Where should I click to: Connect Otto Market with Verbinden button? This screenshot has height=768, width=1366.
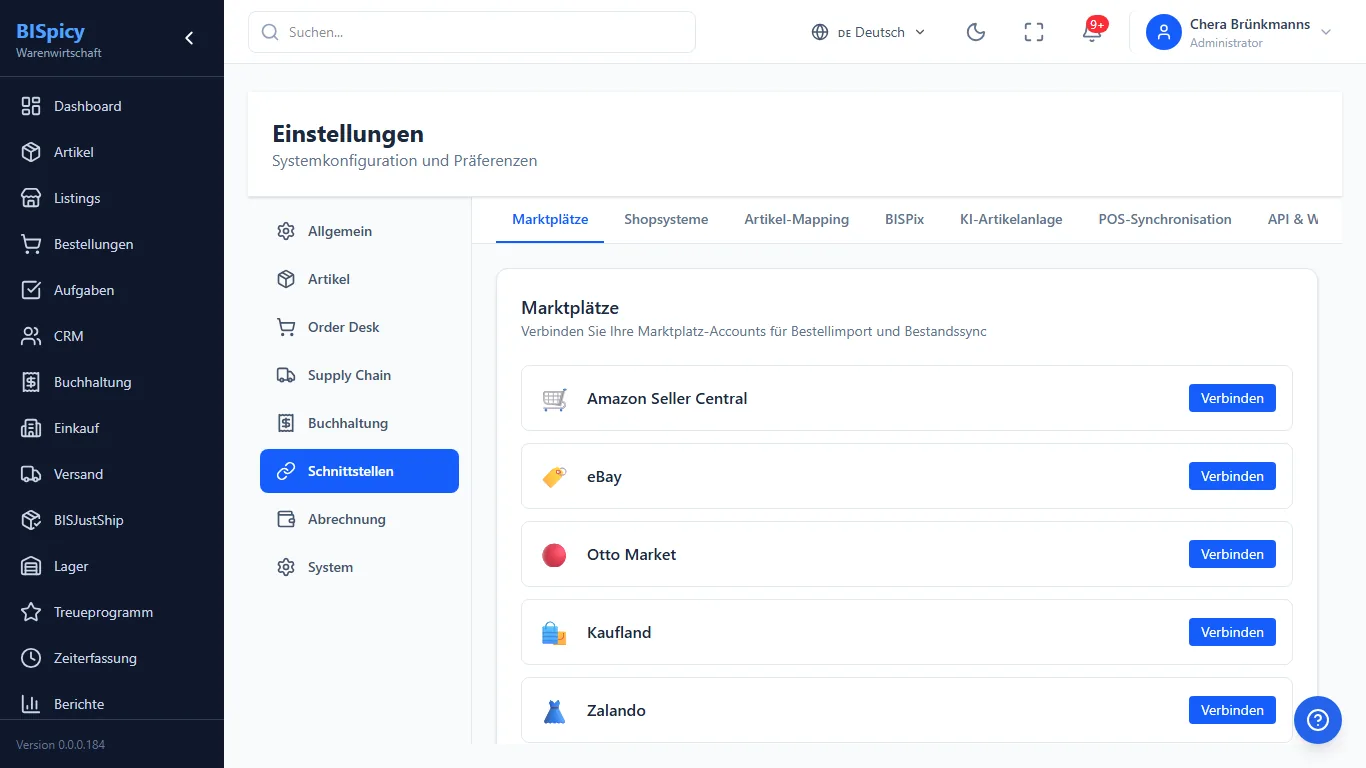coord(1232,554)
